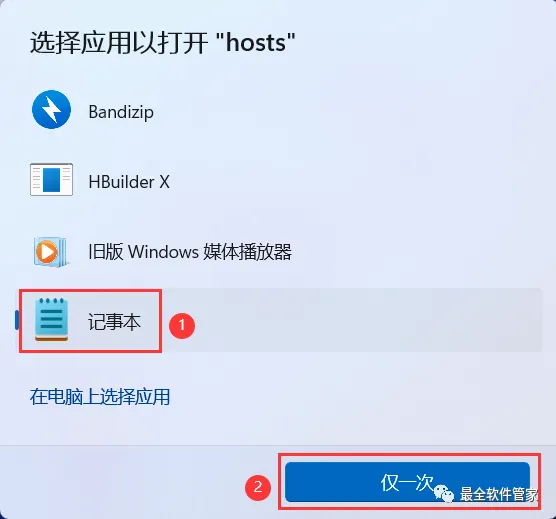This screenshot has width=556, height=519.
Task: Click blank area right of media player row
Action: [418, 252]
